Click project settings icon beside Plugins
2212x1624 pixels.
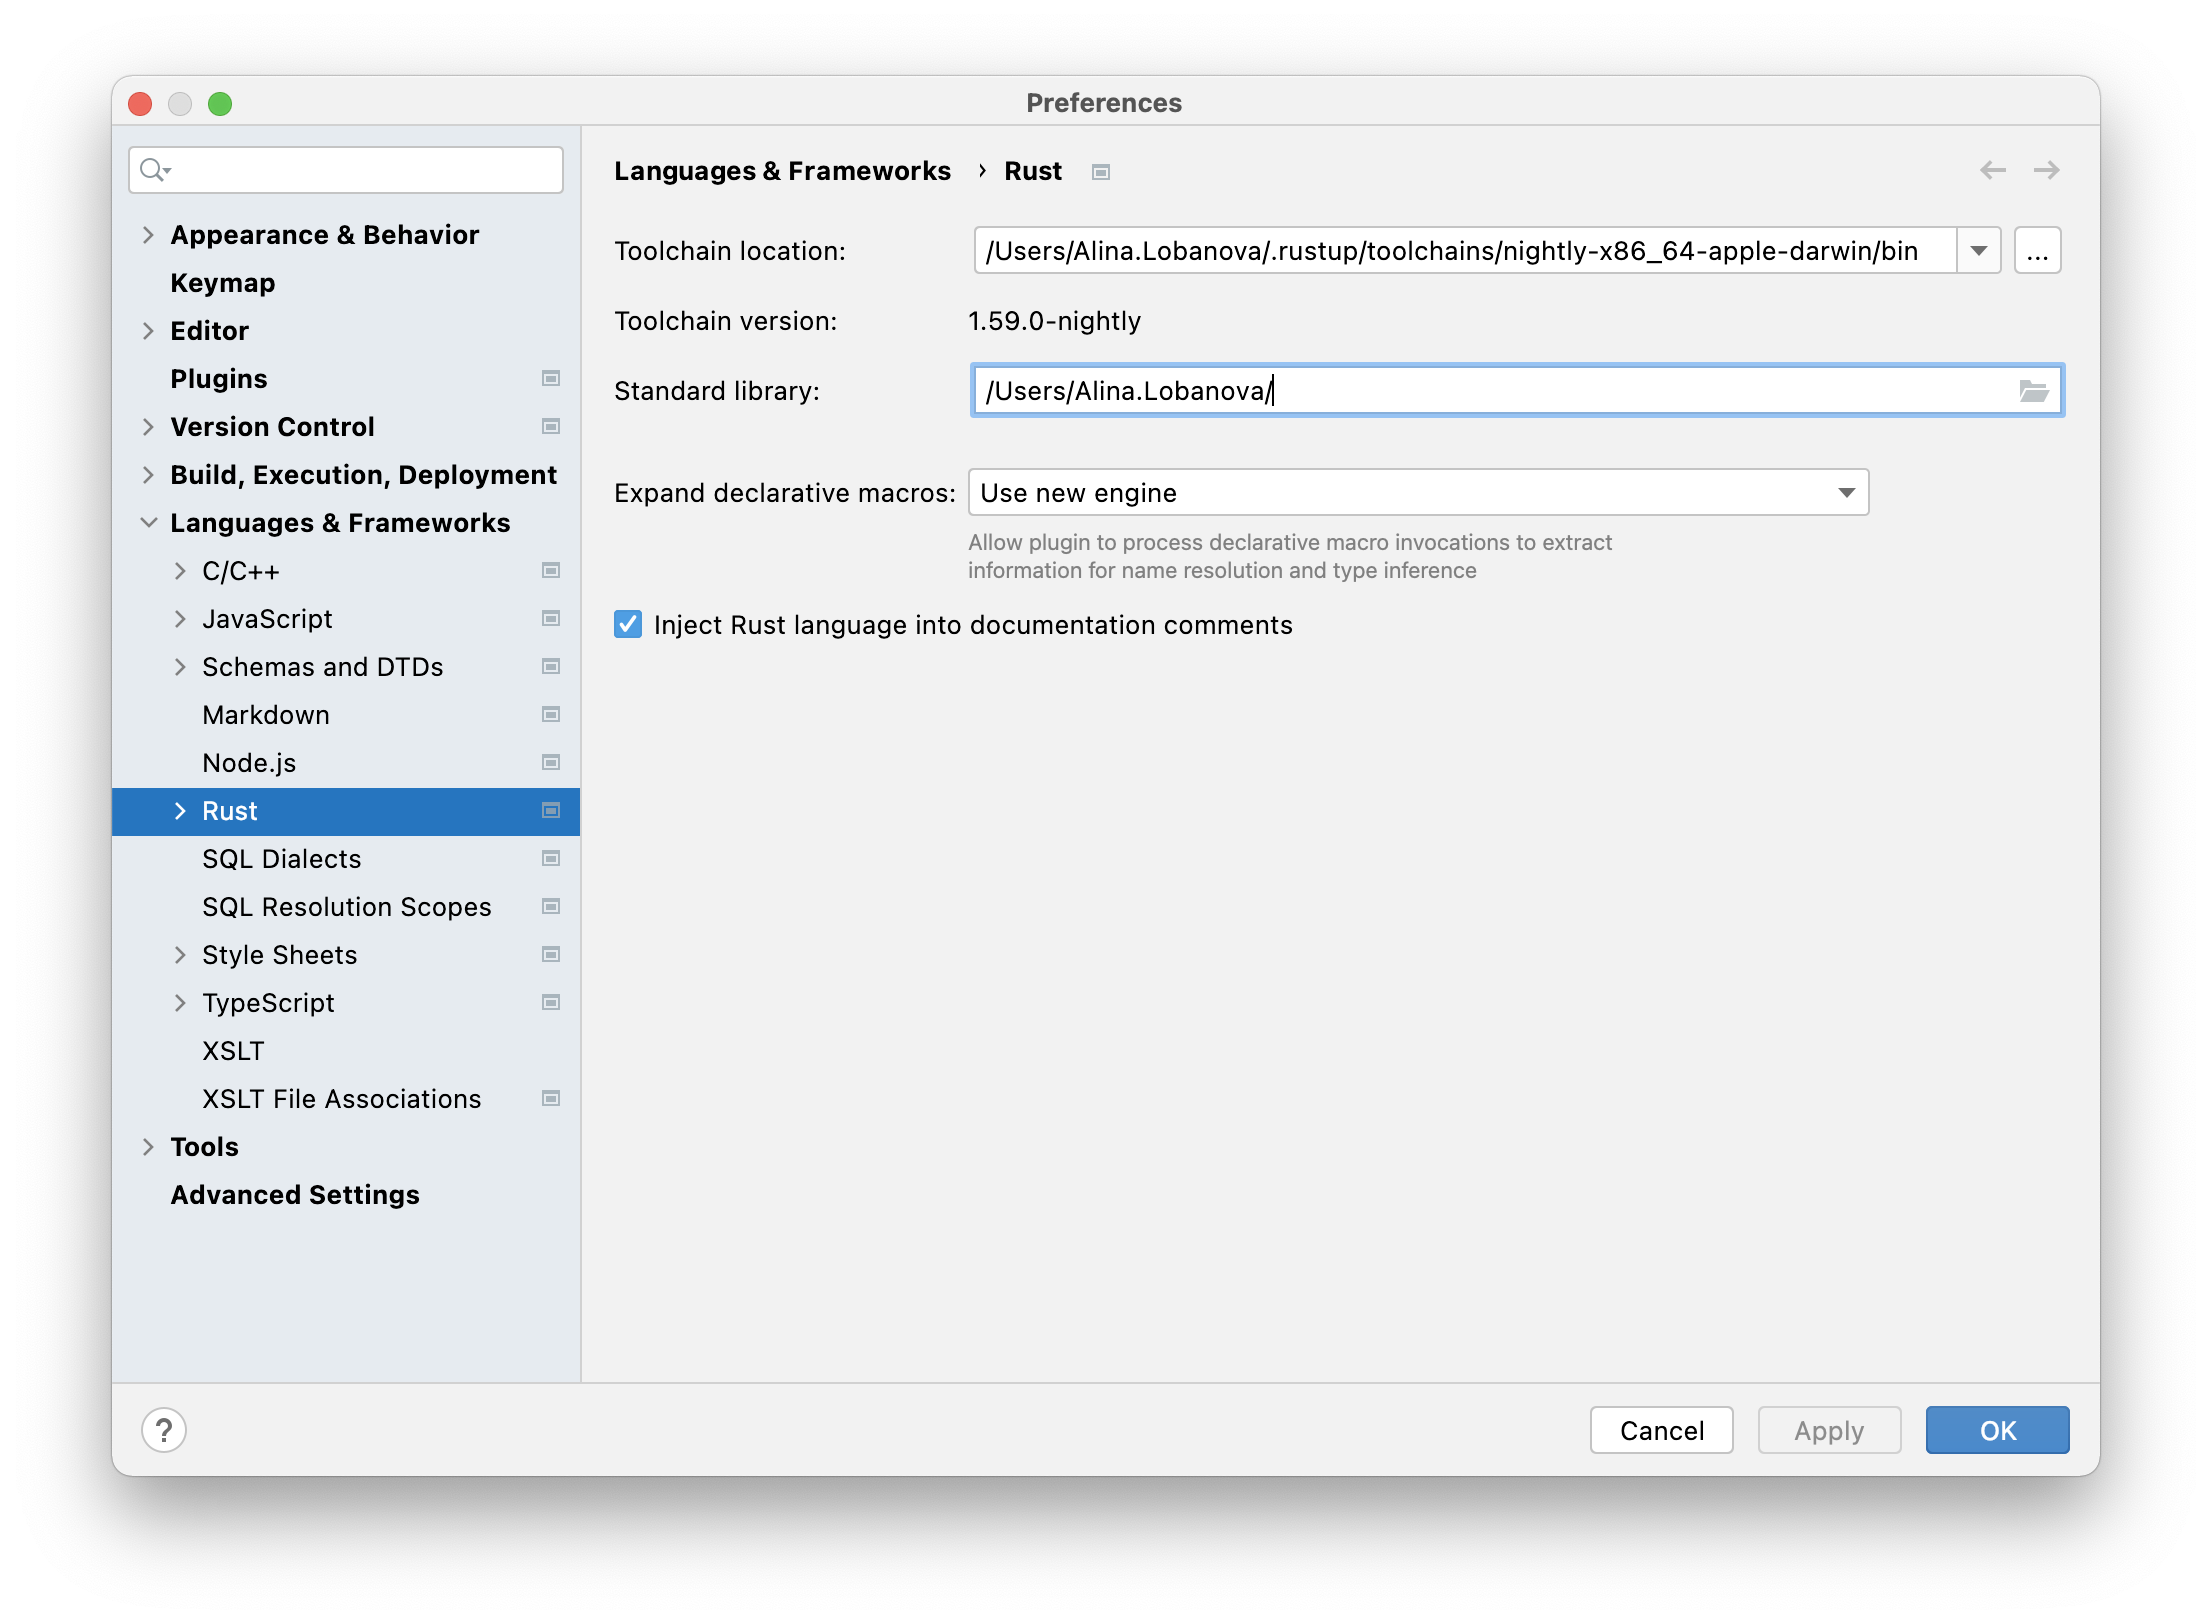(x=550, y=379)
